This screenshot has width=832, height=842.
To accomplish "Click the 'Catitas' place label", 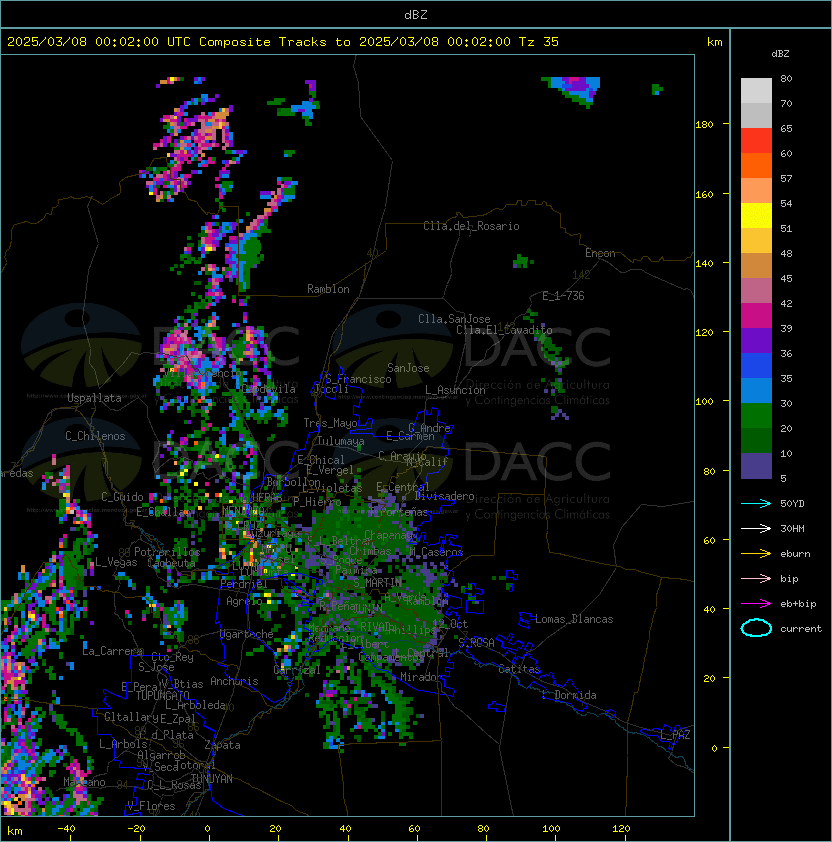I will click(x=519, y=669).
